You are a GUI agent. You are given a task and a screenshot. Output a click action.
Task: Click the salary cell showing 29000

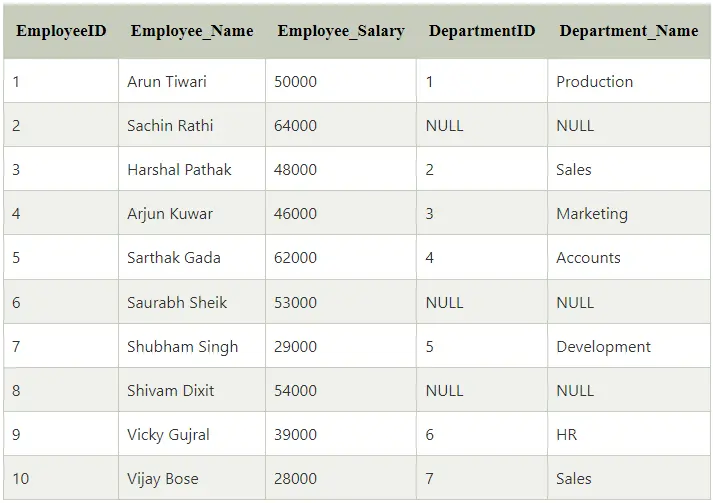click(x=341, y=346)
